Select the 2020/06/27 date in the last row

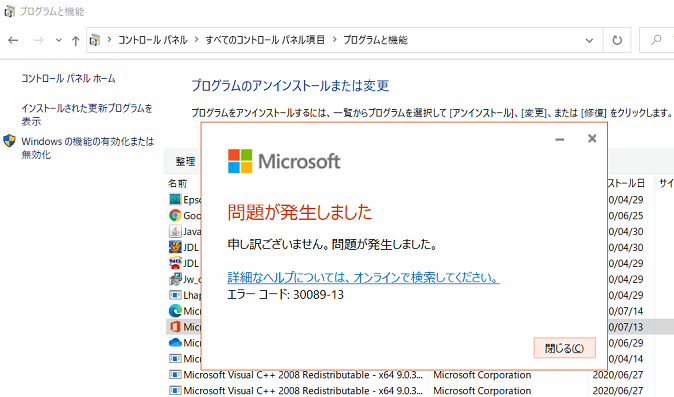pos(618,391)
